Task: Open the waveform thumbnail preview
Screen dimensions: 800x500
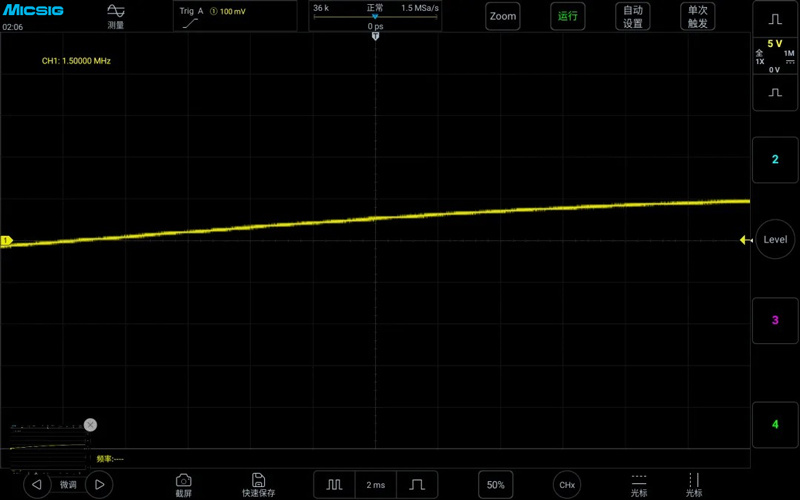Action: coord(48,448)
